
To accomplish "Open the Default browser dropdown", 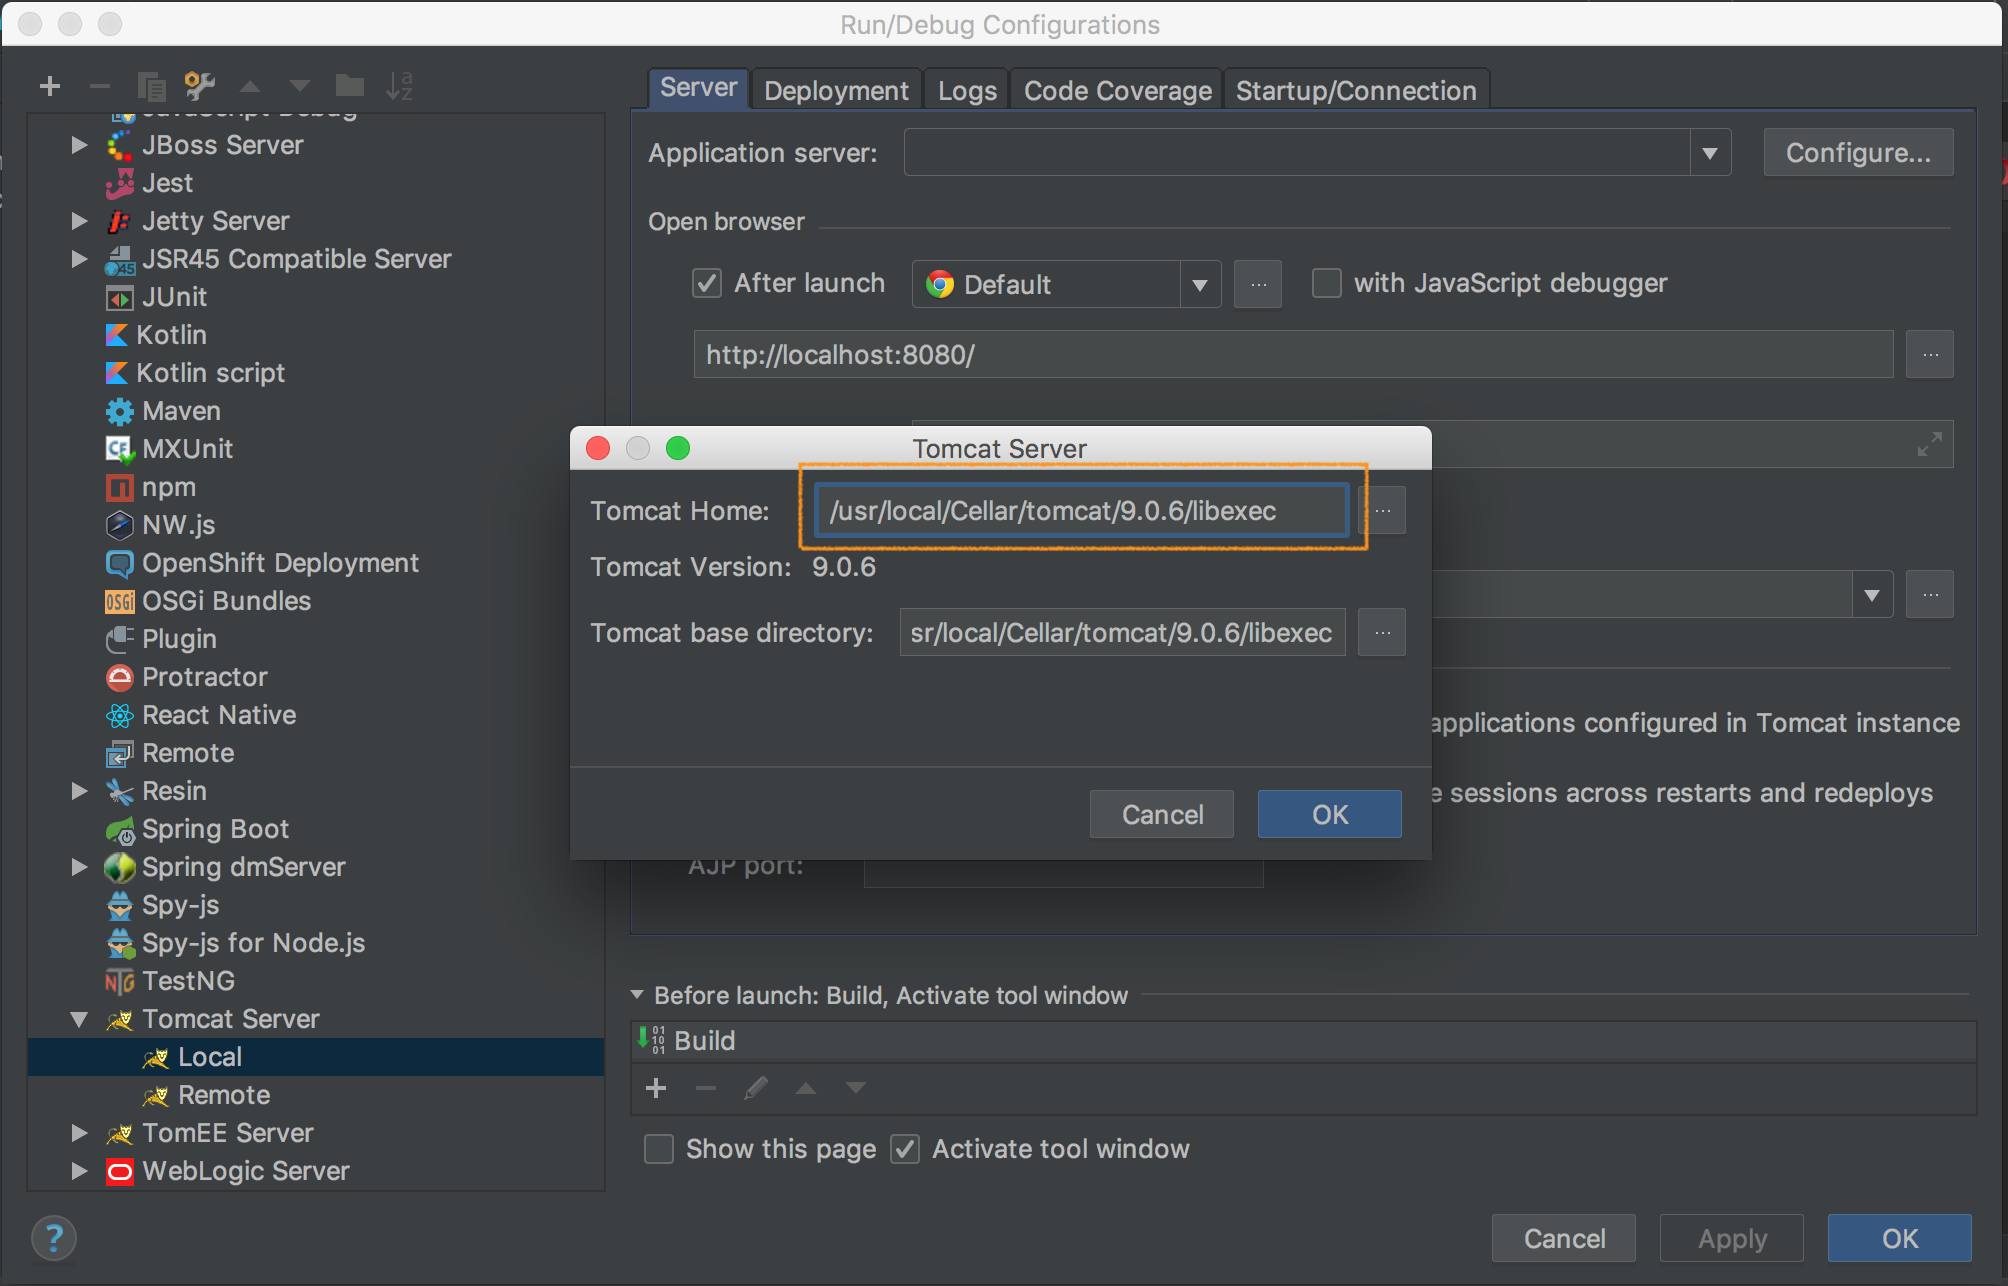I will 1199,285.
